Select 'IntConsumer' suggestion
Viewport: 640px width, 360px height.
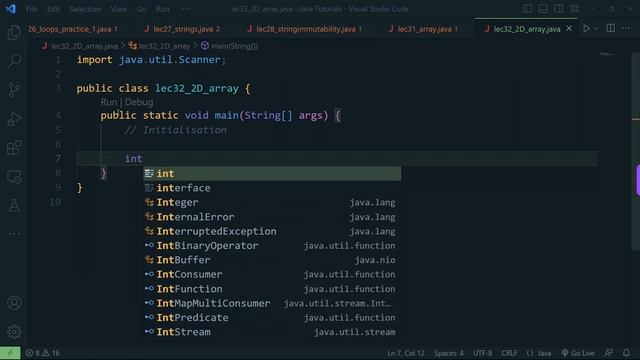pyautogui.click(x=272, y=274)
